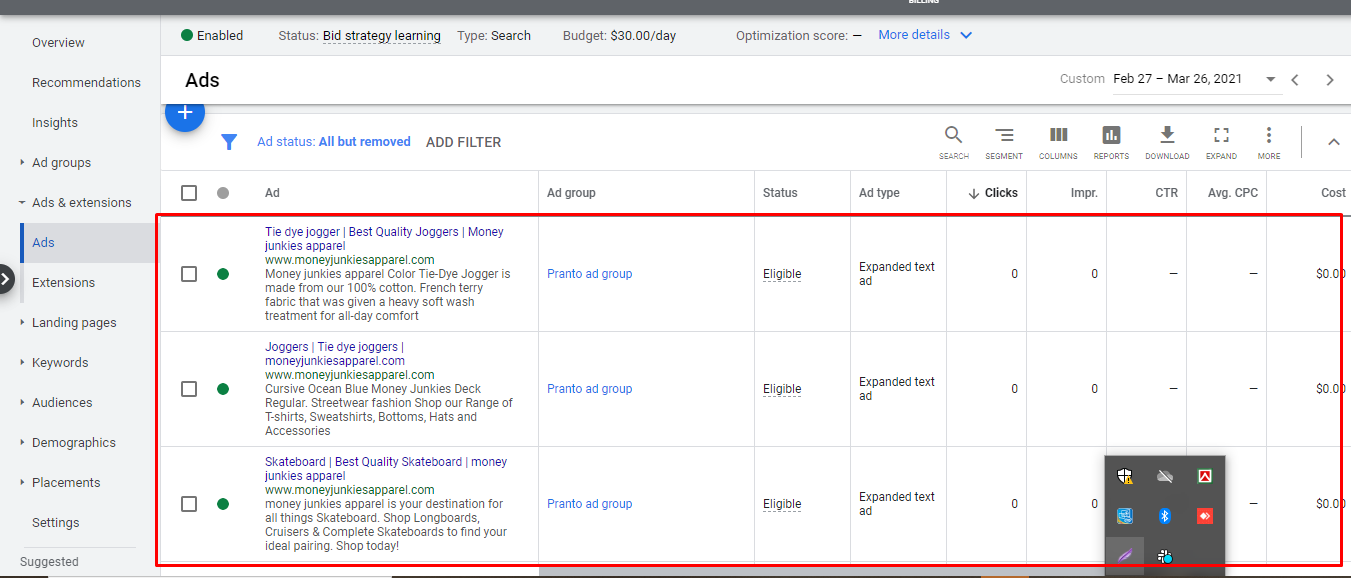Open the Columns icon
The image size is (1351, 578).
coord(1058,136)
